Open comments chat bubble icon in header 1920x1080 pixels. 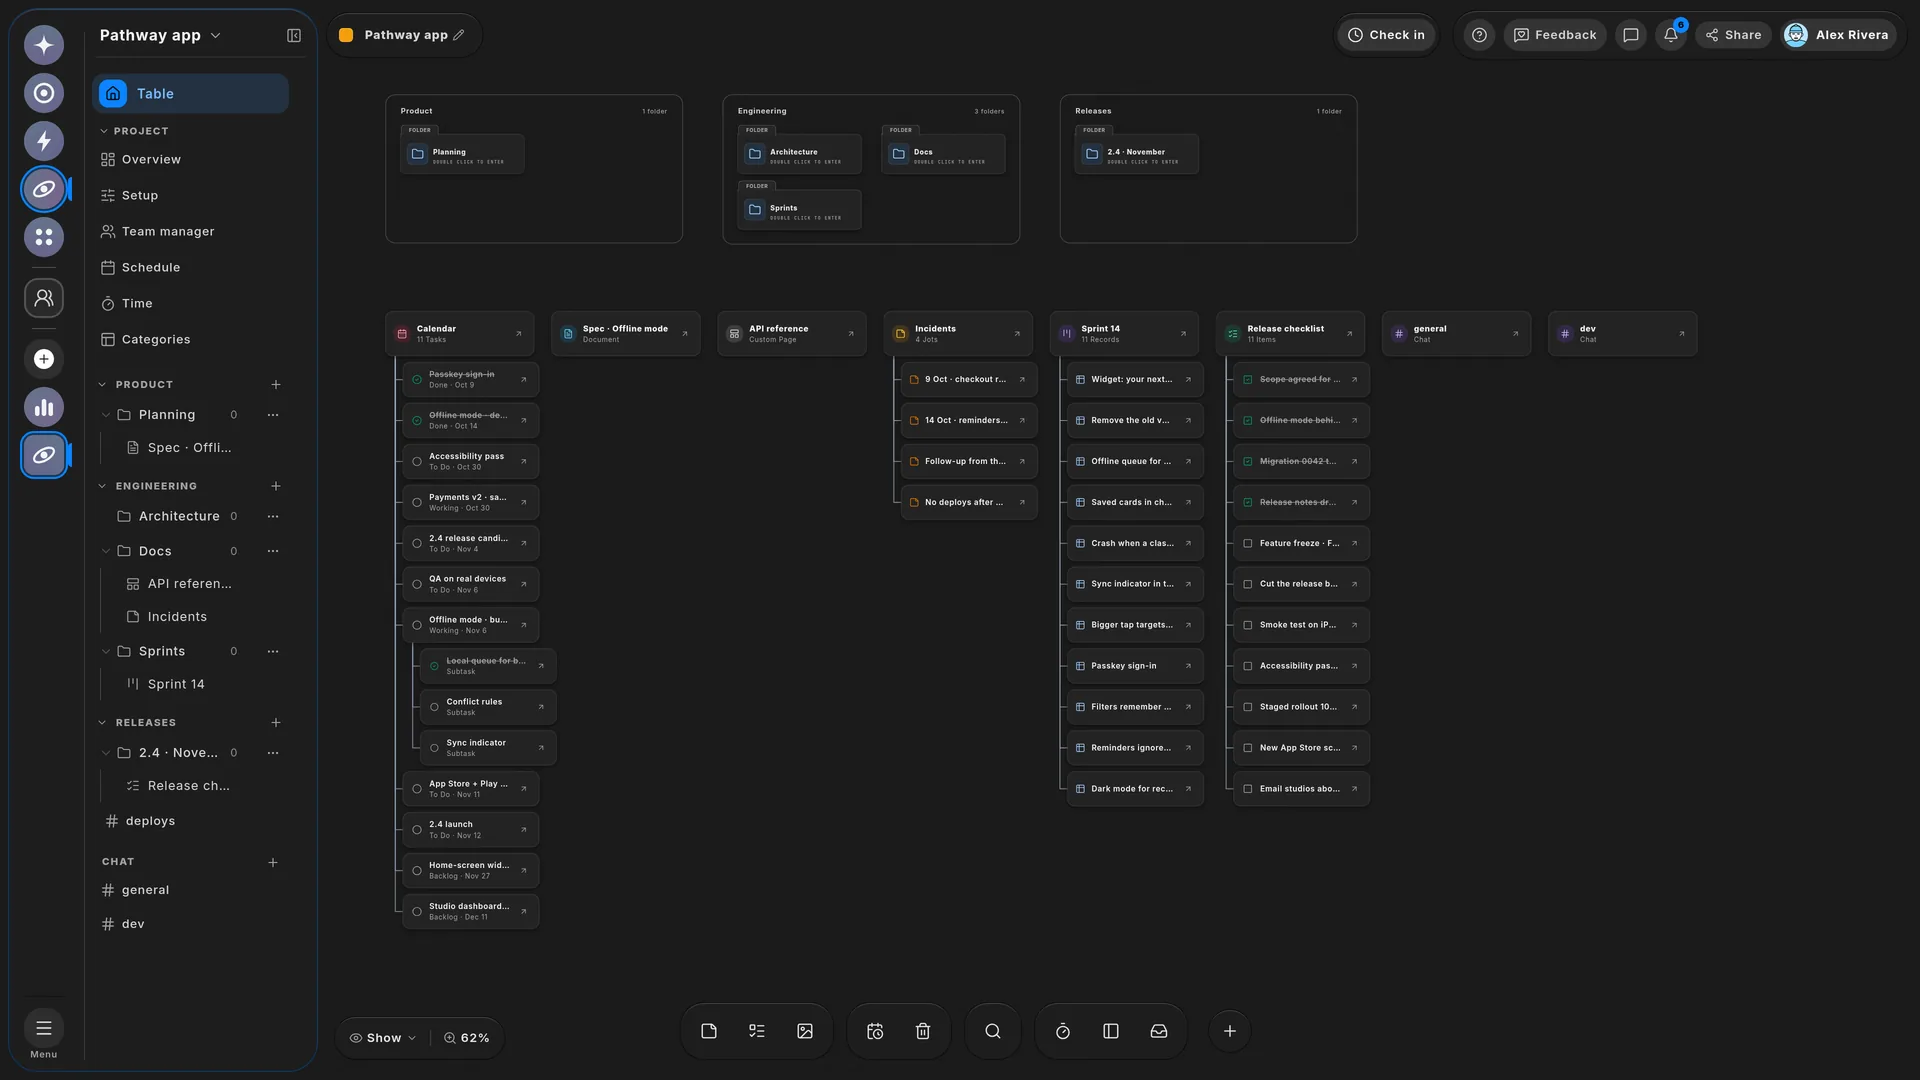pos(1631,35)
